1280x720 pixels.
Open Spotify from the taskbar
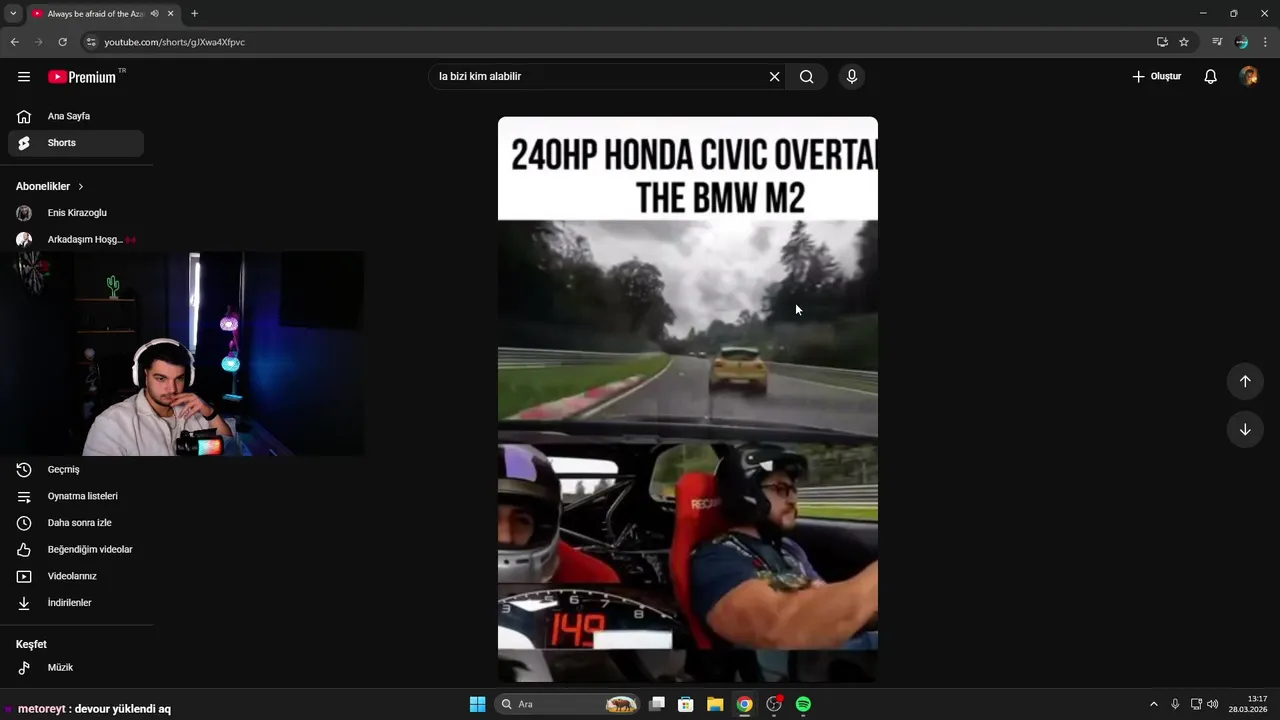click(803, 704)
